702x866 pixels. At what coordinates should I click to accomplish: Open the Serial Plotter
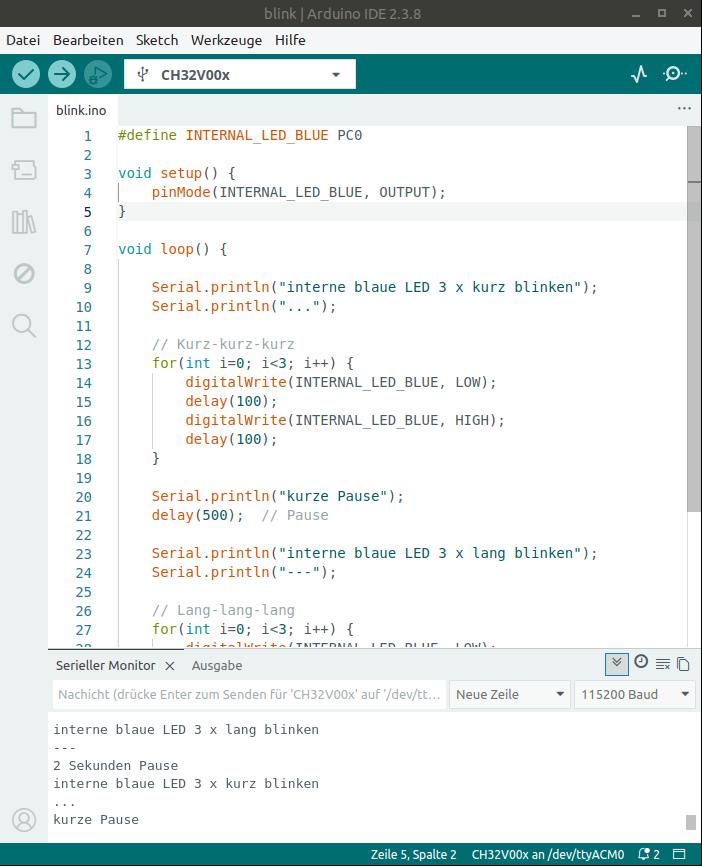639,74
